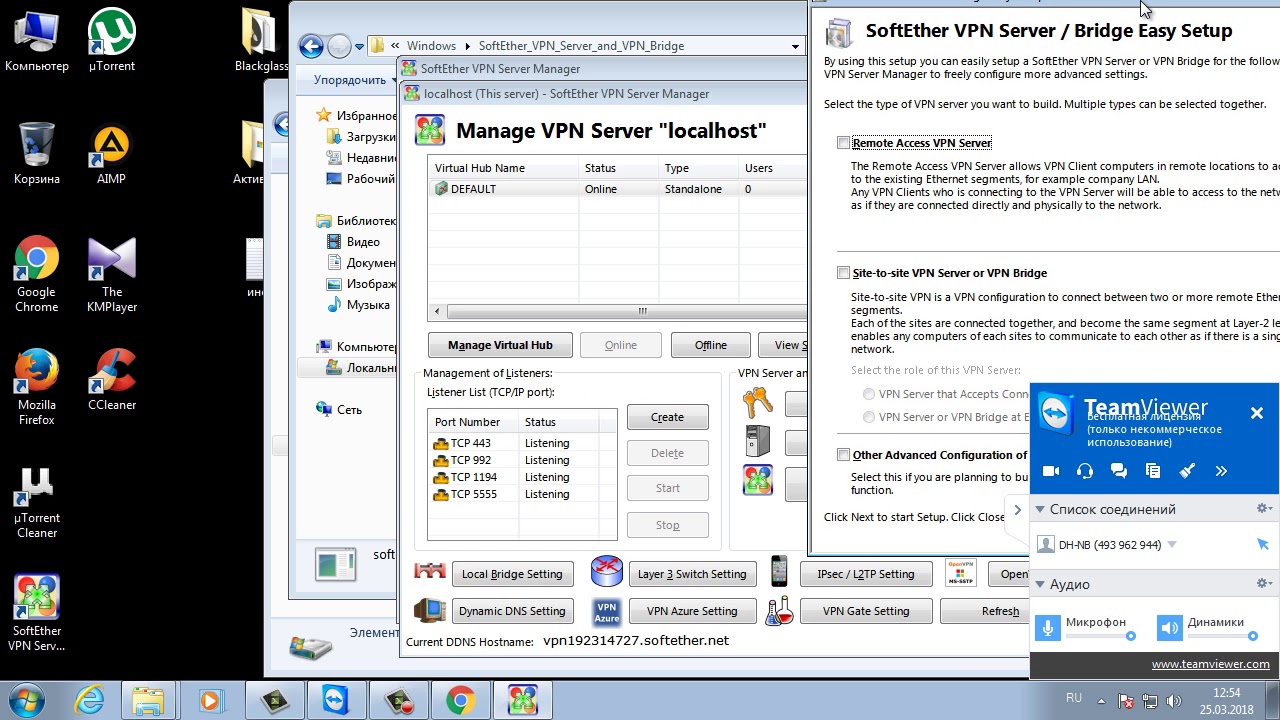Expand TeamViewer toolbar double-arrow icon
Viewport: 1280px width, 720px height.
click(x=1221, y=471)
